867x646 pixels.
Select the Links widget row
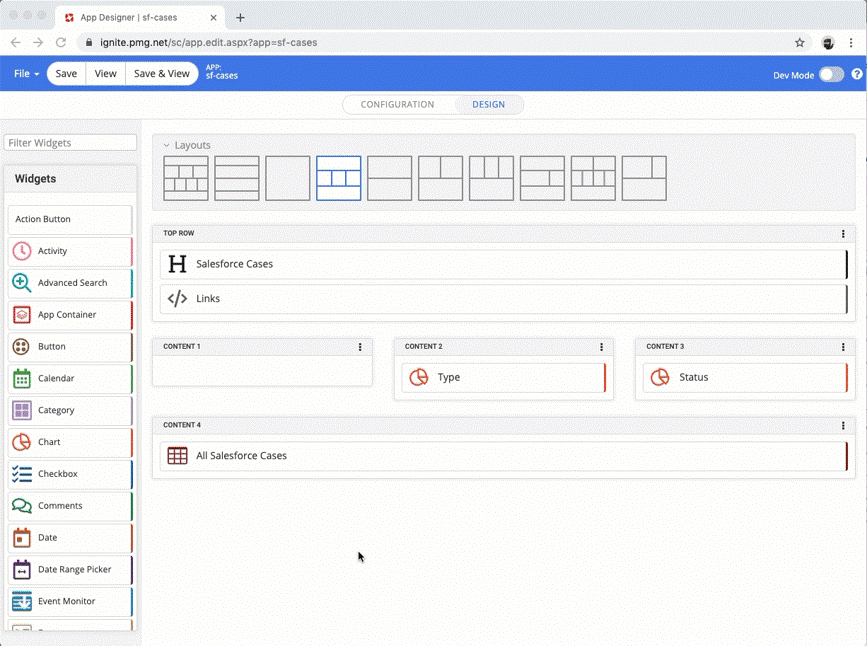pyautogui.click(x=504, y=299)
